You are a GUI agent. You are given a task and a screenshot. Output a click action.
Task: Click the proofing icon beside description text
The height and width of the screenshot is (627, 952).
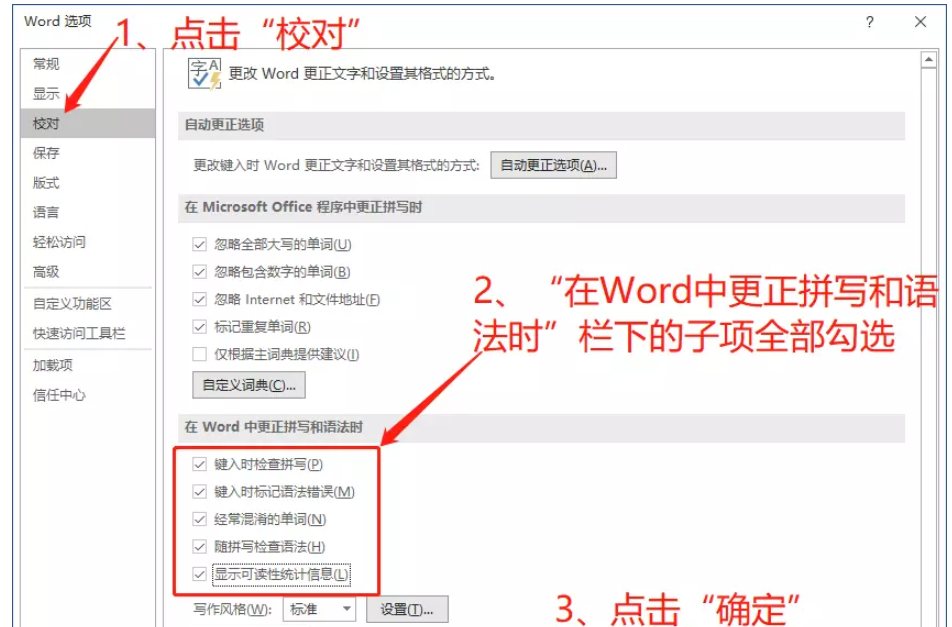(205, 74)
